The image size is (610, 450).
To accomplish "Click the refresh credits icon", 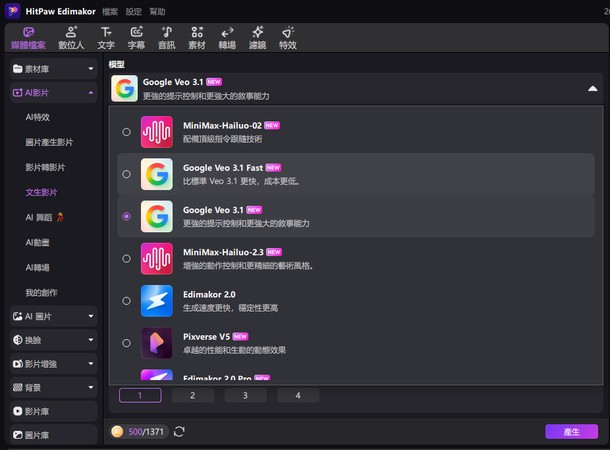I will 179,431.
